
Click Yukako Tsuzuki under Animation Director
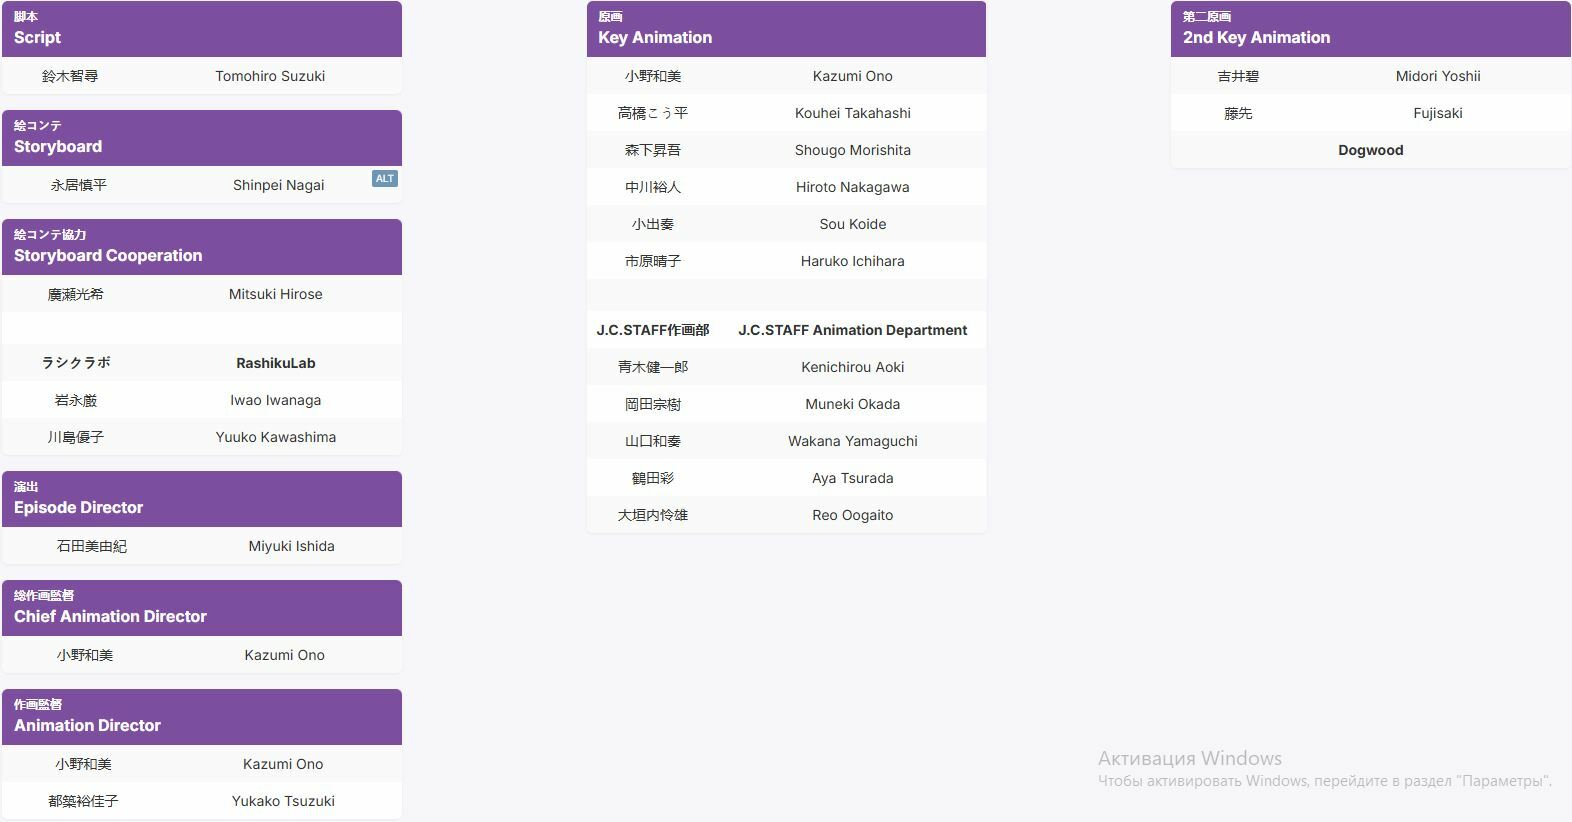(x=283, y=801)
